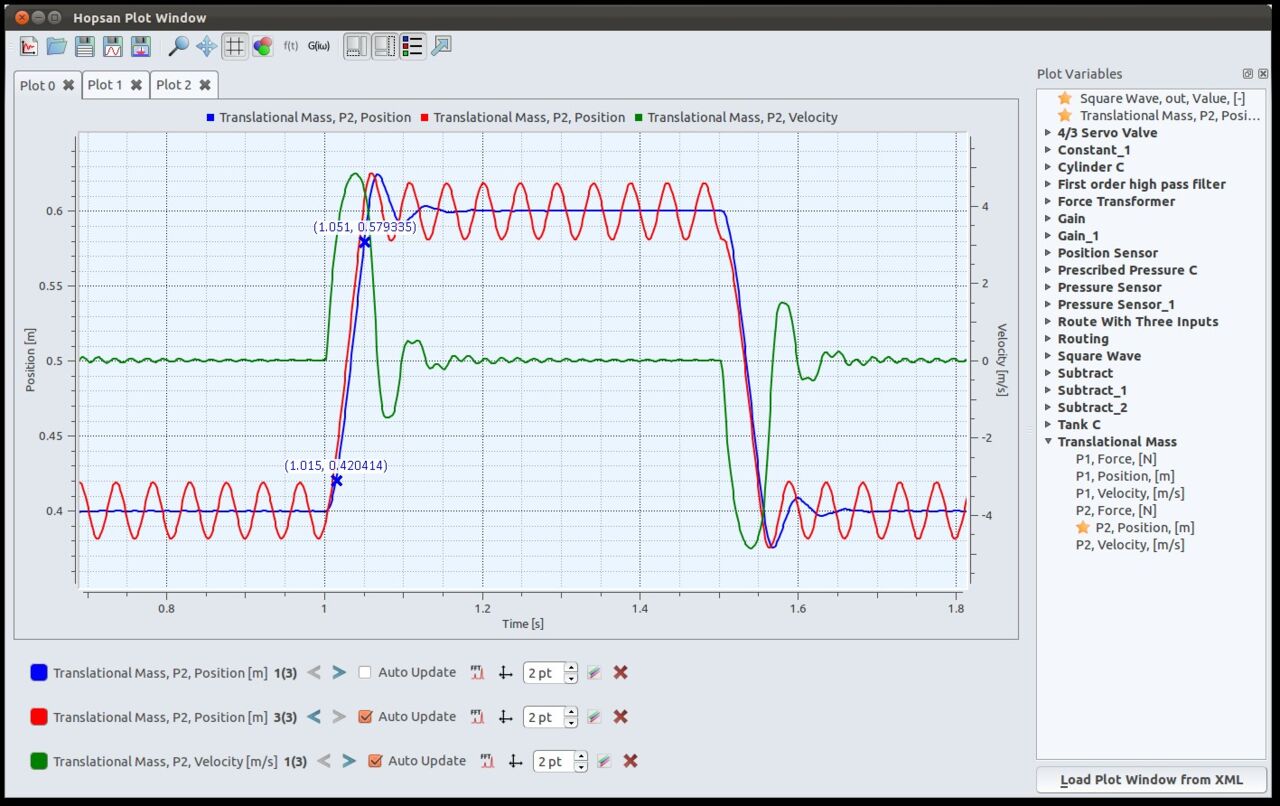Image resolution: width=1280 pixels, height=806 pixels.
Task: Expand the Cylinder C variable group
Action: tap(1048, 166)
